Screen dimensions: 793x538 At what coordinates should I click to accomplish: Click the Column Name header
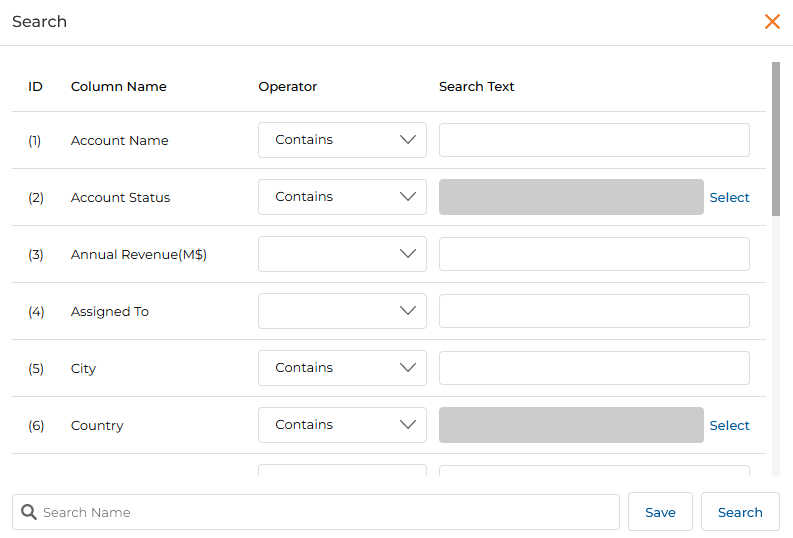tap(118, 86)
